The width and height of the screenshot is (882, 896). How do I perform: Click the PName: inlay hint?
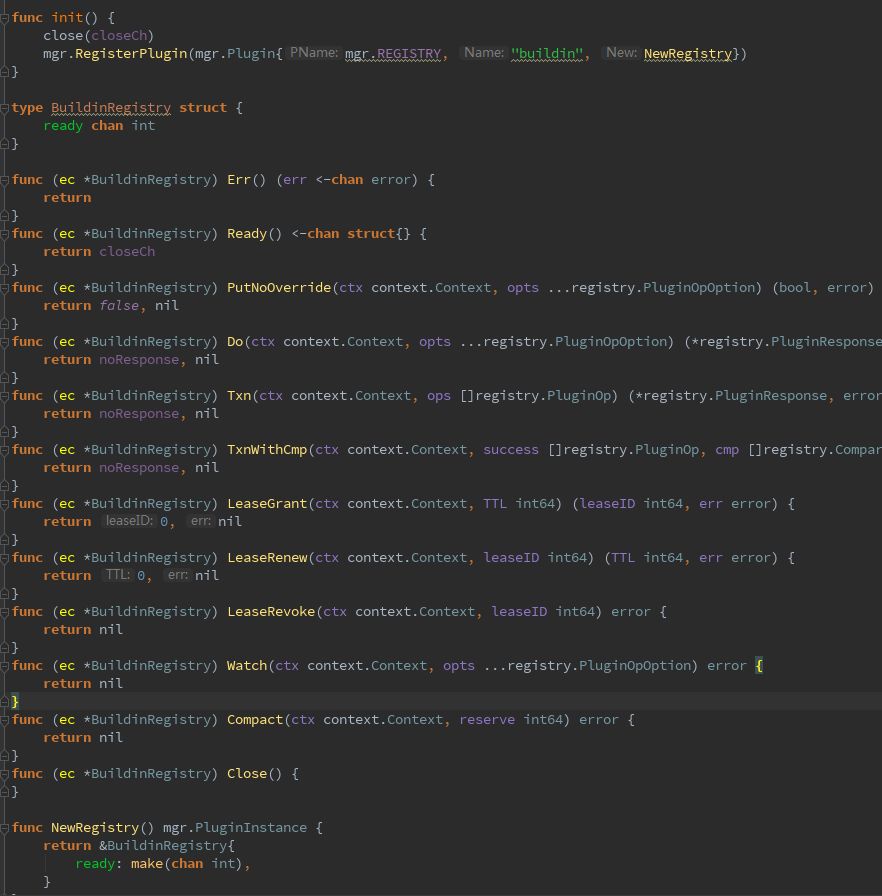coord(314,53)
